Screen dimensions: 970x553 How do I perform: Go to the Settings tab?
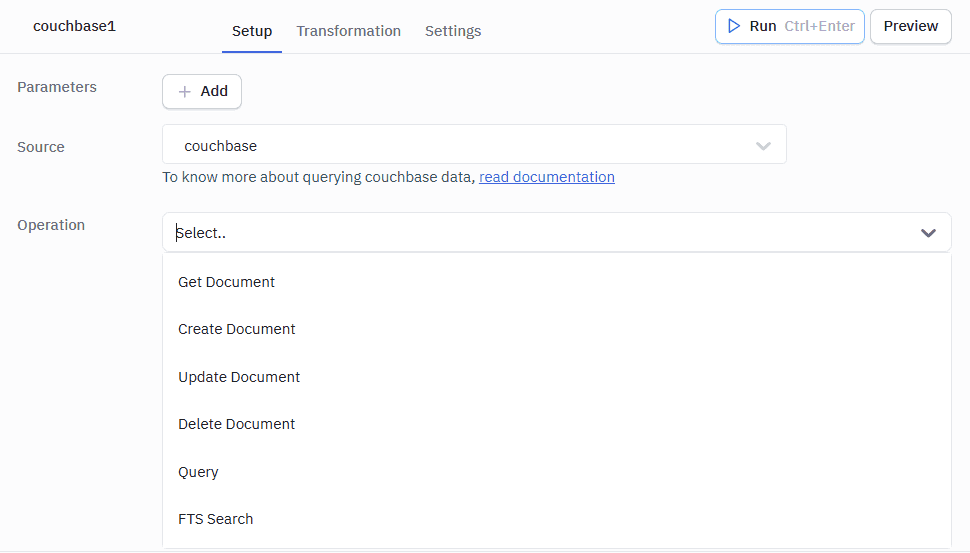pos(453,31)
